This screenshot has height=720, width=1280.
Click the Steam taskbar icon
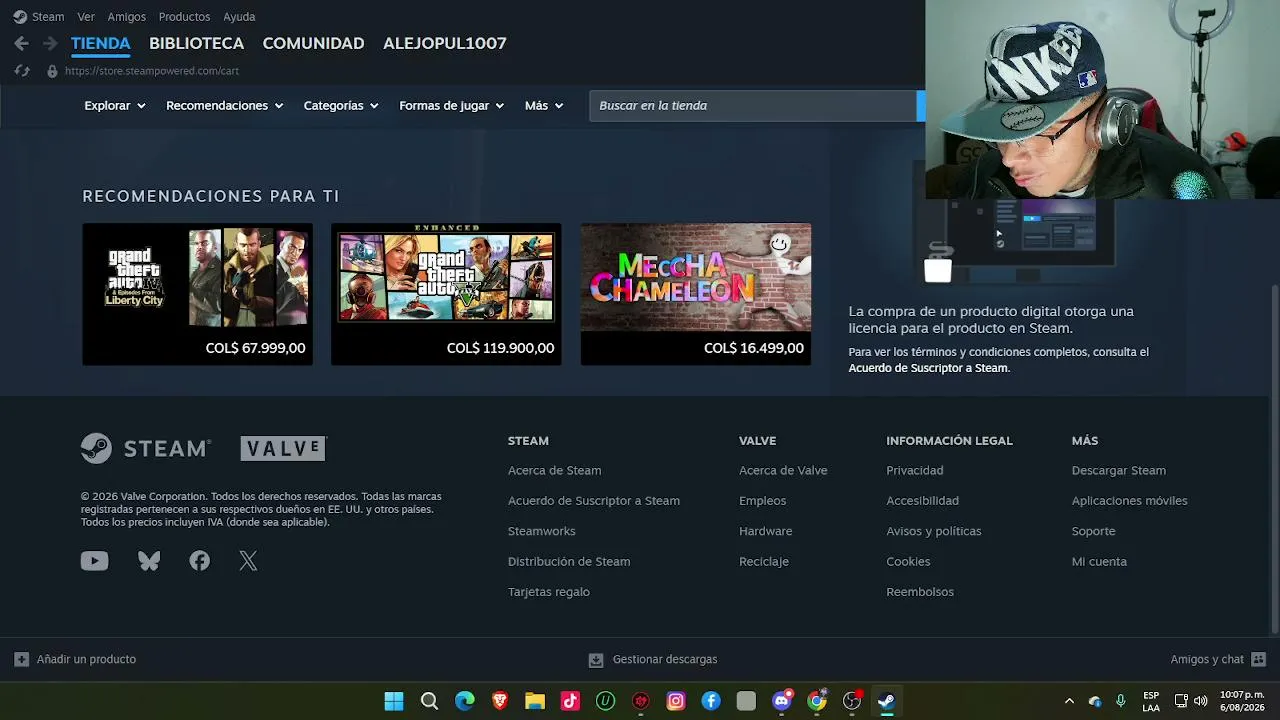click(x=886, y=701)
